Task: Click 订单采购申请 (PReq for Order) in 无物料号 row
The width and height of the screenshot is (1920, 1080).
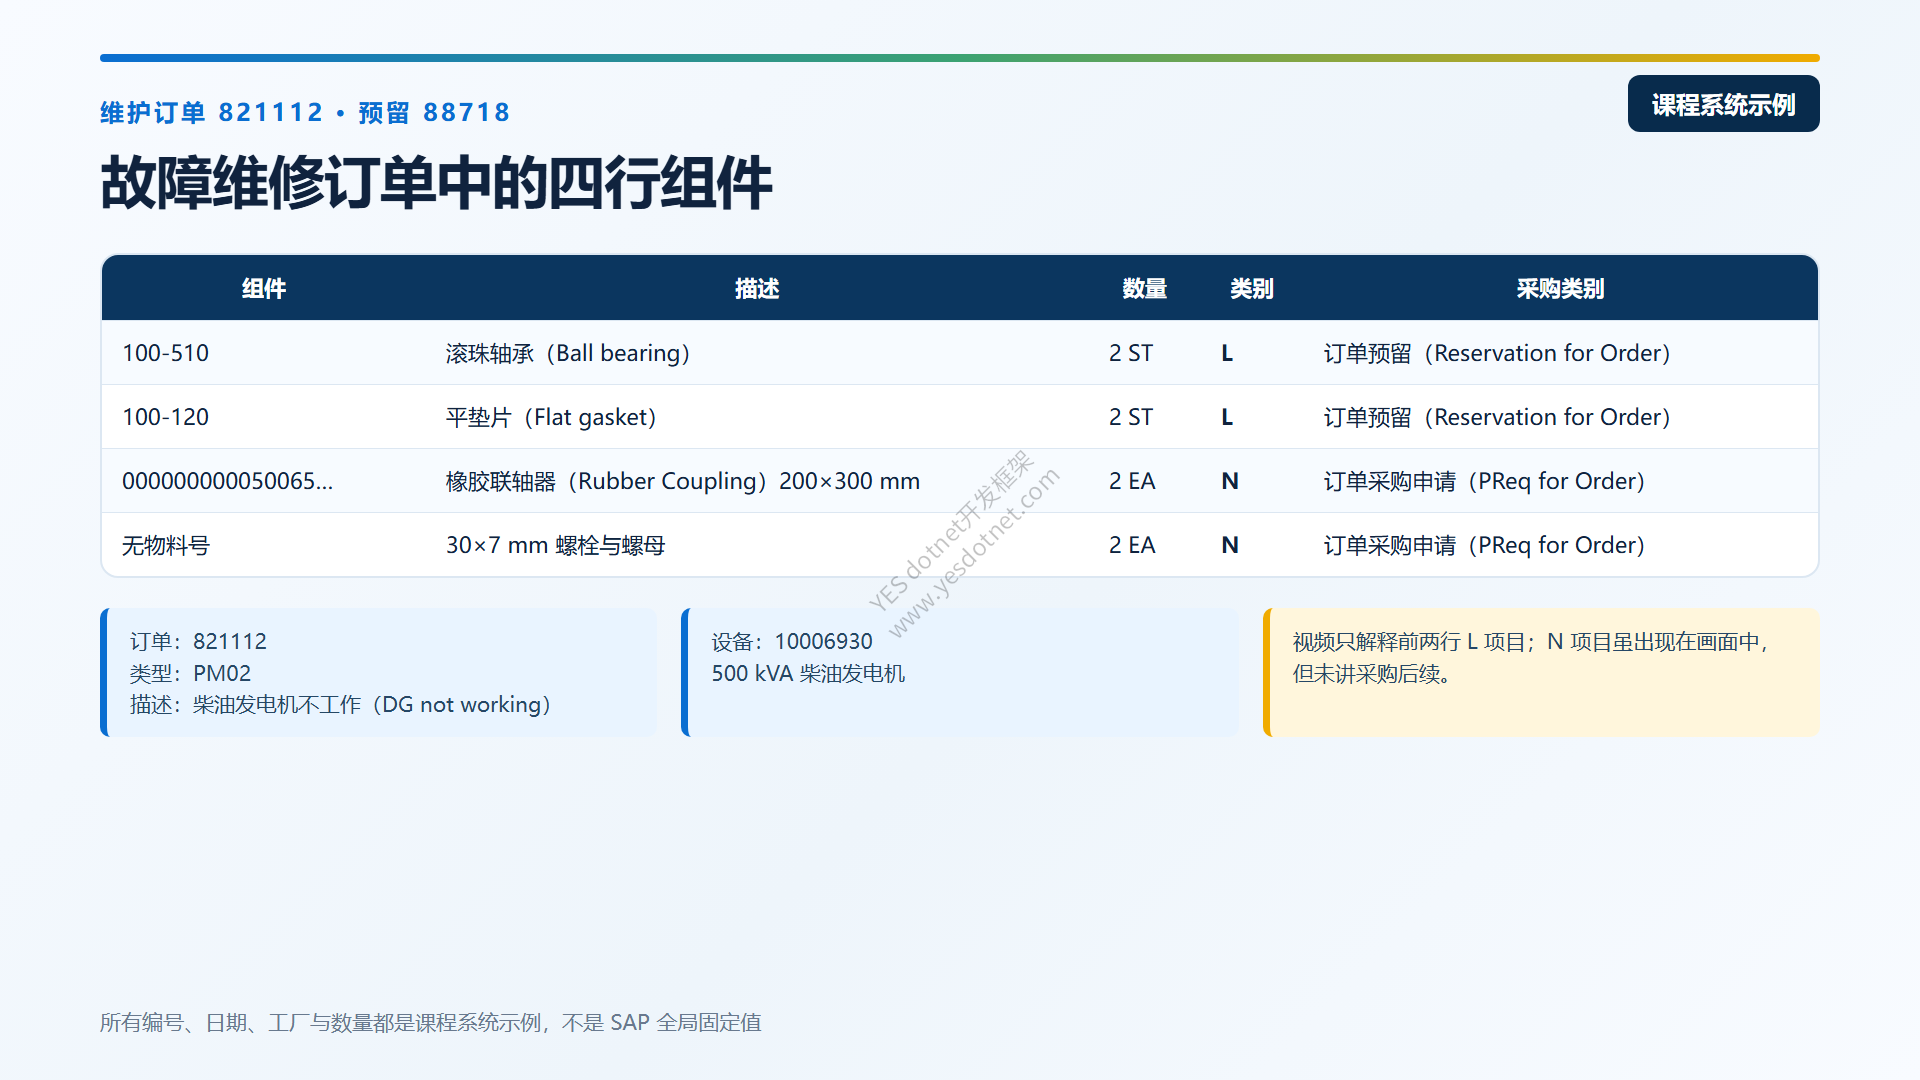Action: 1484,545
